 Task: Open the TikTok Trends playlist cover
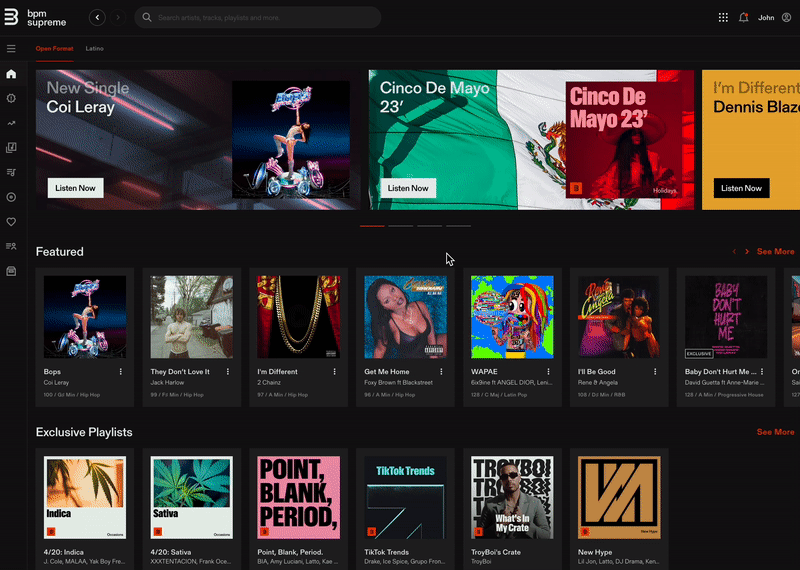(x=406, y=498)
